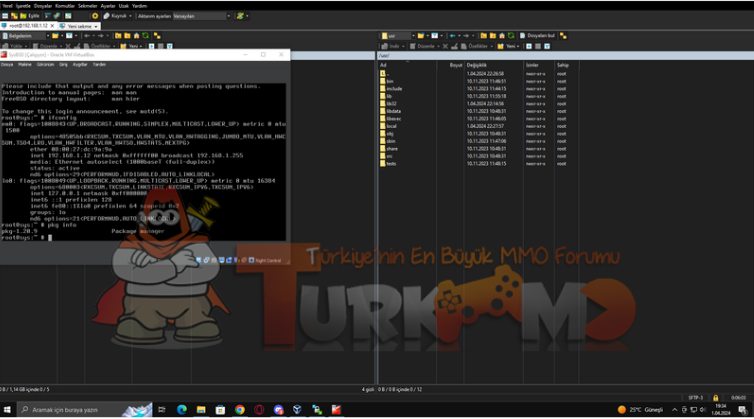The height and width of the screenshot is (419, 754).
Task: Open the local panel Yeni dropdown
Action: click(x=131, y=46)
